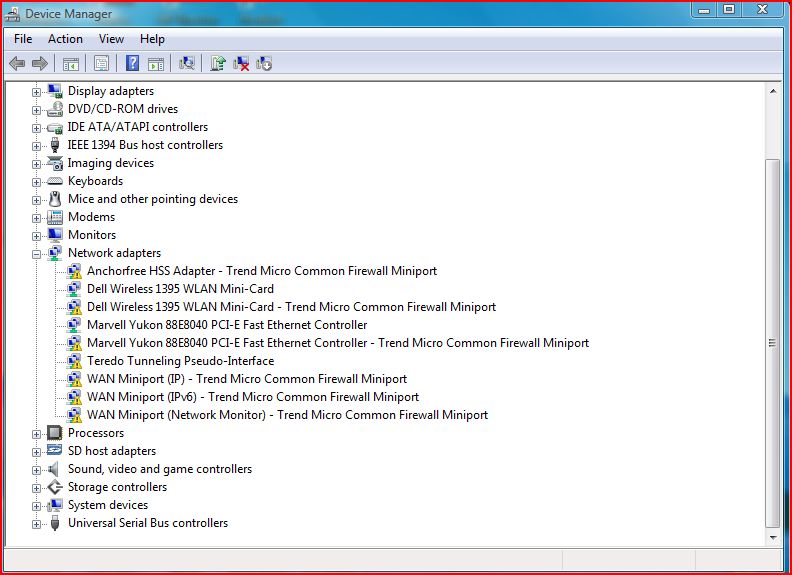The image size is (792, 575).
Task: Click the Imaging devices camera icon
Action: click(x=55, y=163)
